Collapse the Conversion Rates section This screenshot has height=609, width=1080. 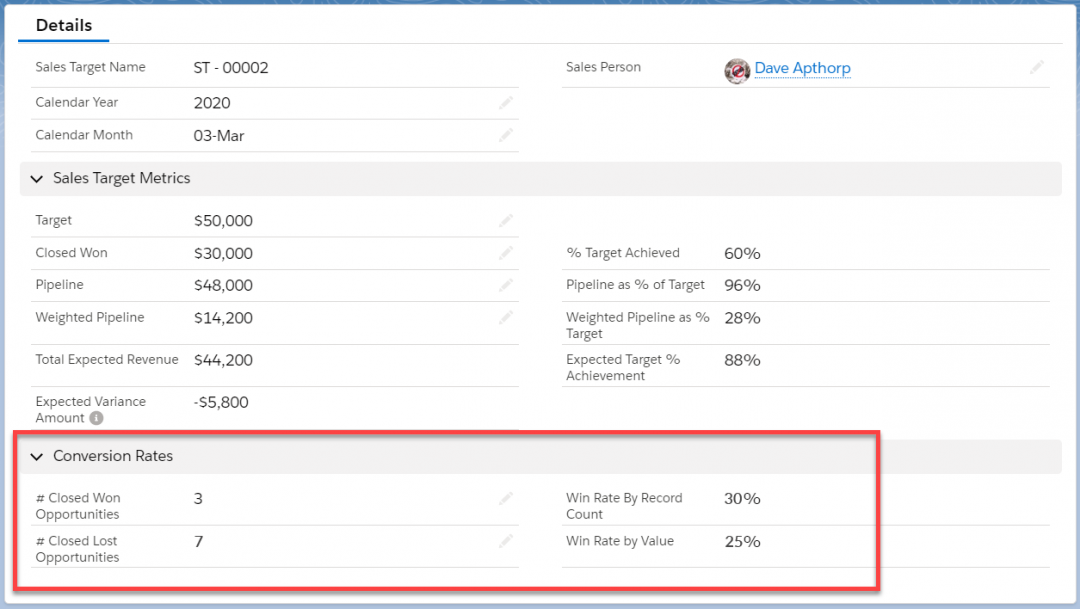click(37, 456)
